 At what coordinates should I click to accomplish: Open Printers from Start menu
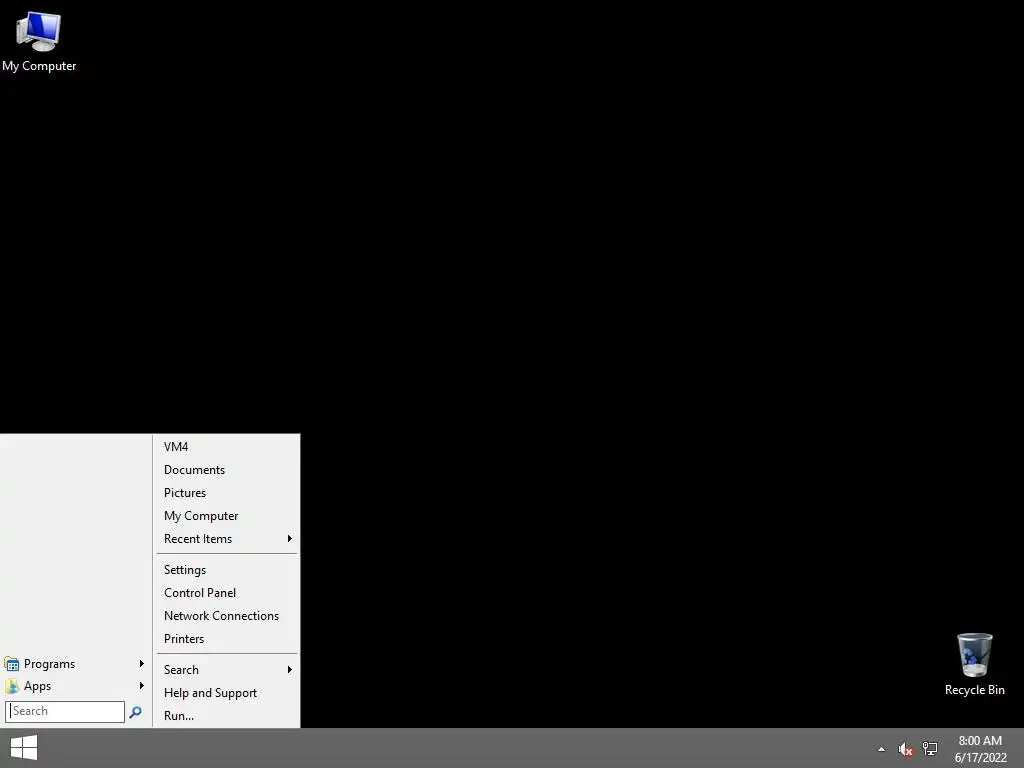click(227, 639)
